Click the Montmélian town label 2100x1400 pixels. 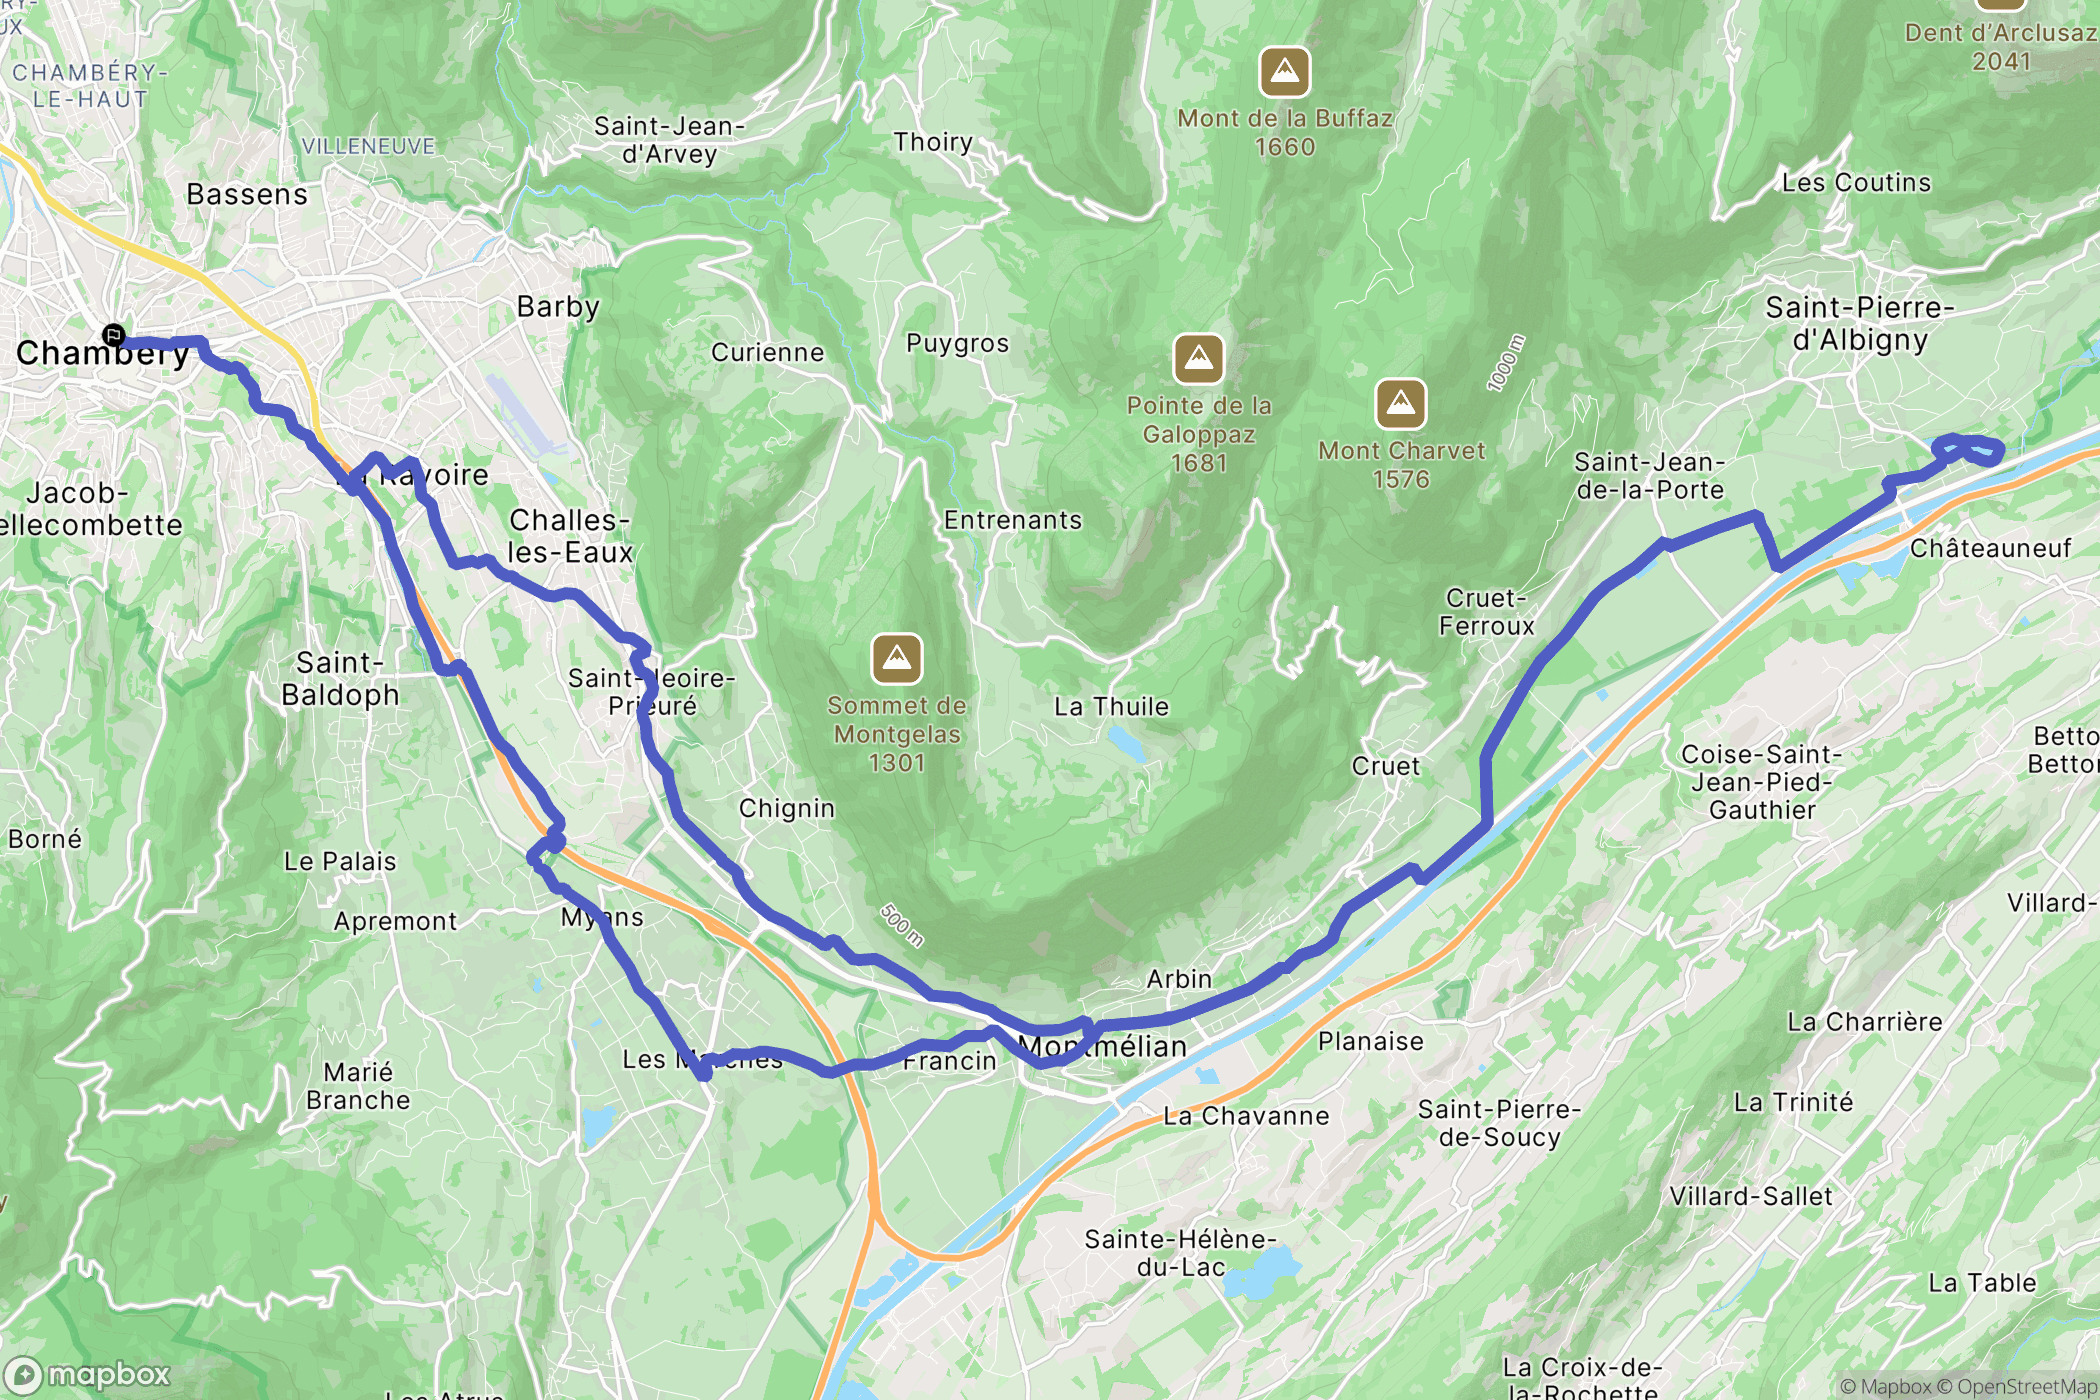[x=1102, y=1047]
